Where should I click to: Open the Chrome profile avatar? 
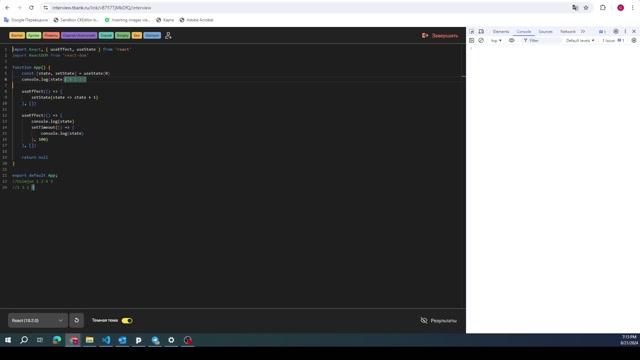click(620, 8)
